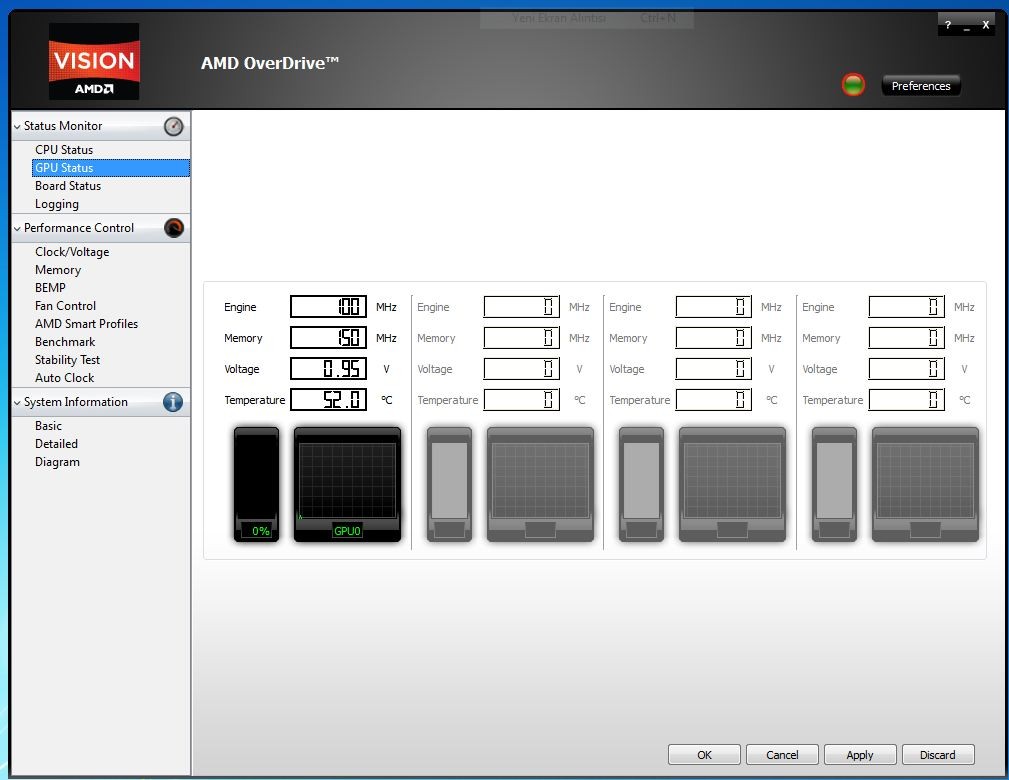The image size is (1009, 780).
Task: Click the green status indicator light
Action: coord(853,85)
